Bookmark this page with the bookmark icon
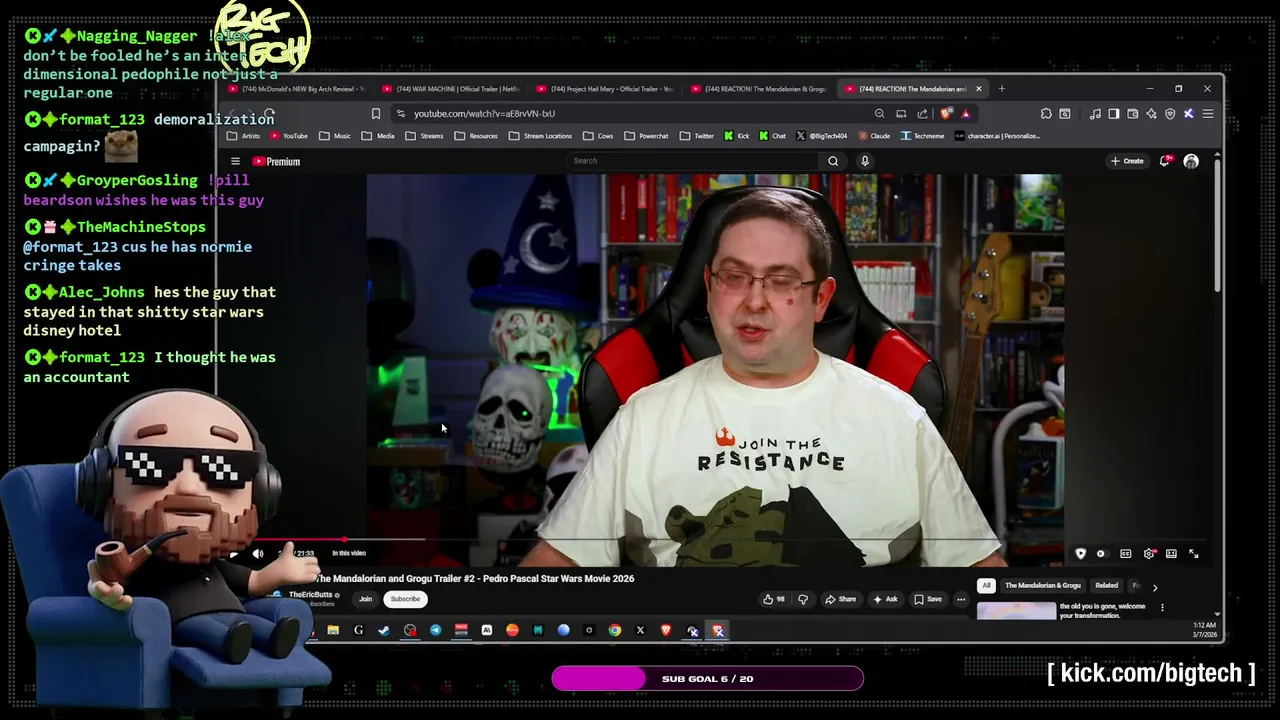 [376, 114]
